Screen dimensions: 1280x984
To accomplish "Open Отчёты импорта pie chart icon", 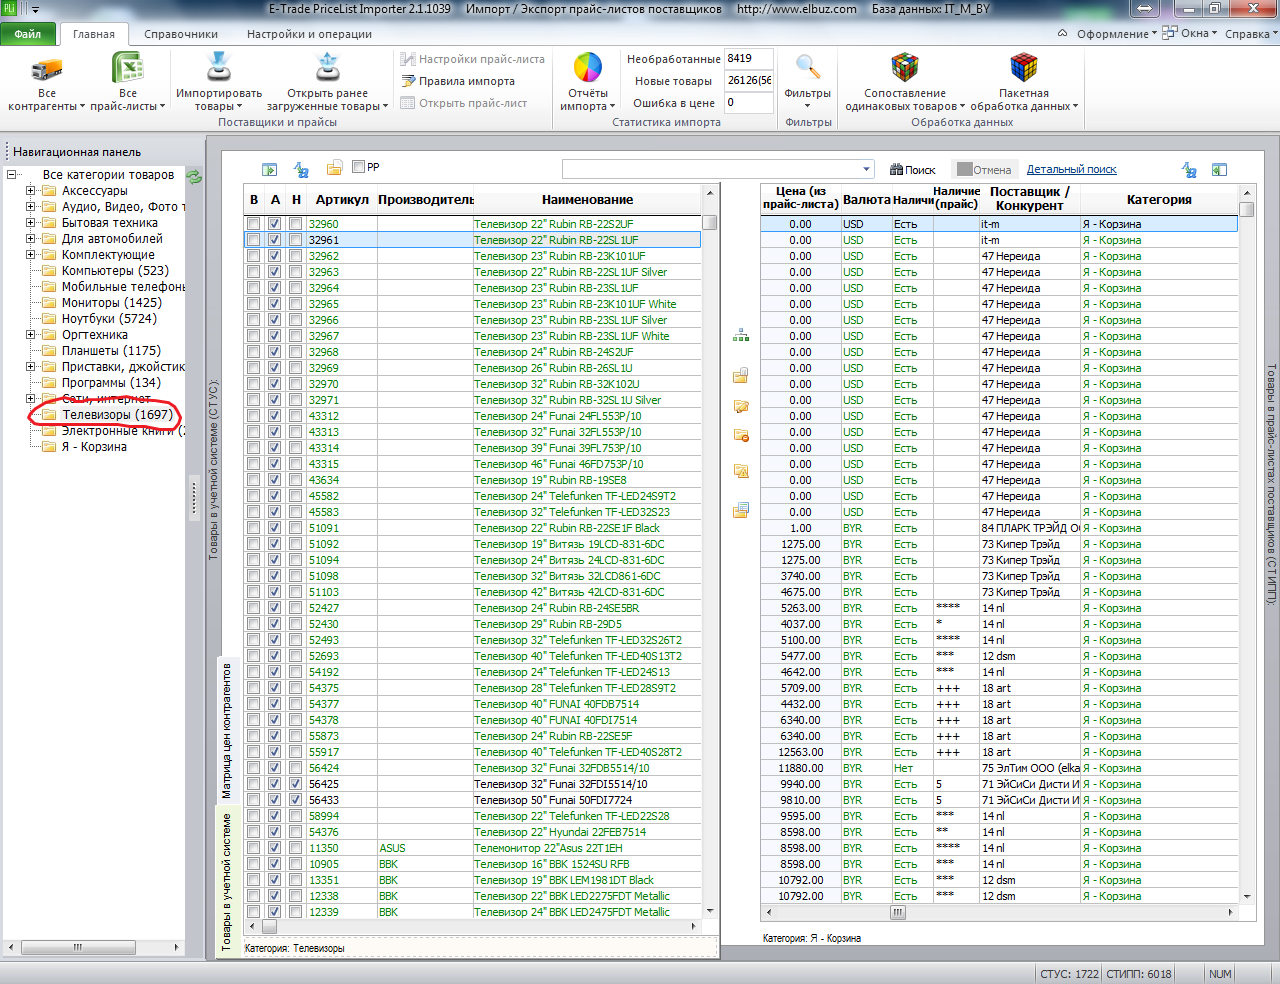I will (x=588, y=68).
